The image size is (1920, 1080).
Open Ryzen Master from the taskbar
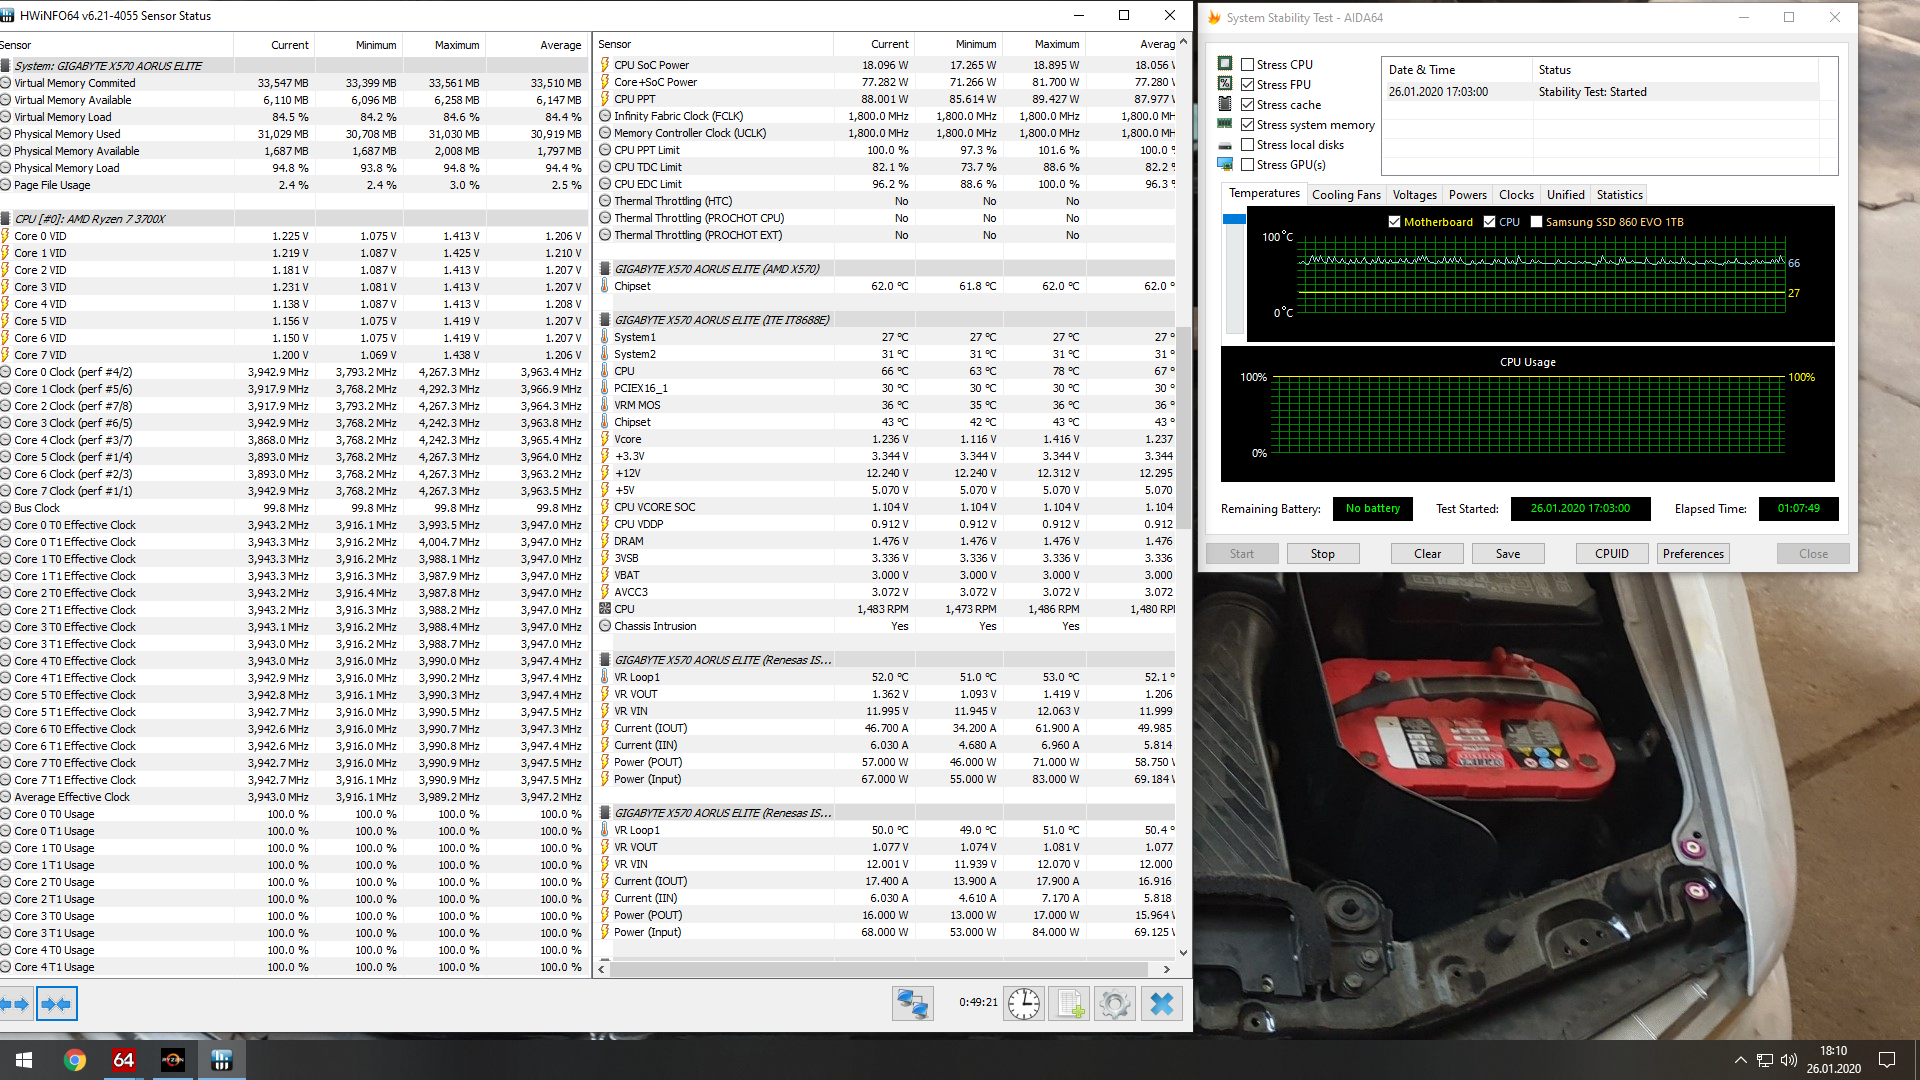click(x=172, y=1060)
